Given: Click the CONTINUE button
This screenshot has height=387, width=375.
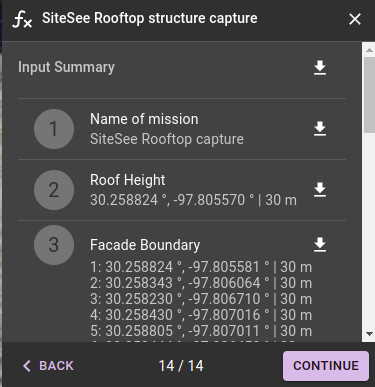Looking at the screenshot, I should point(326,366).
